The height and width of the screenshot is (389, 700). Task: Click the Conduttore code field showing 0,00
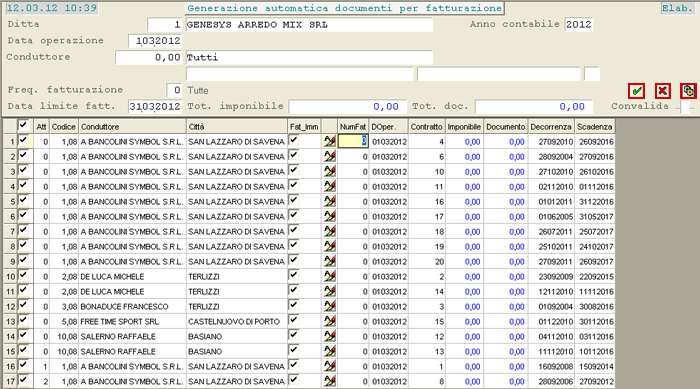point(149,58)
